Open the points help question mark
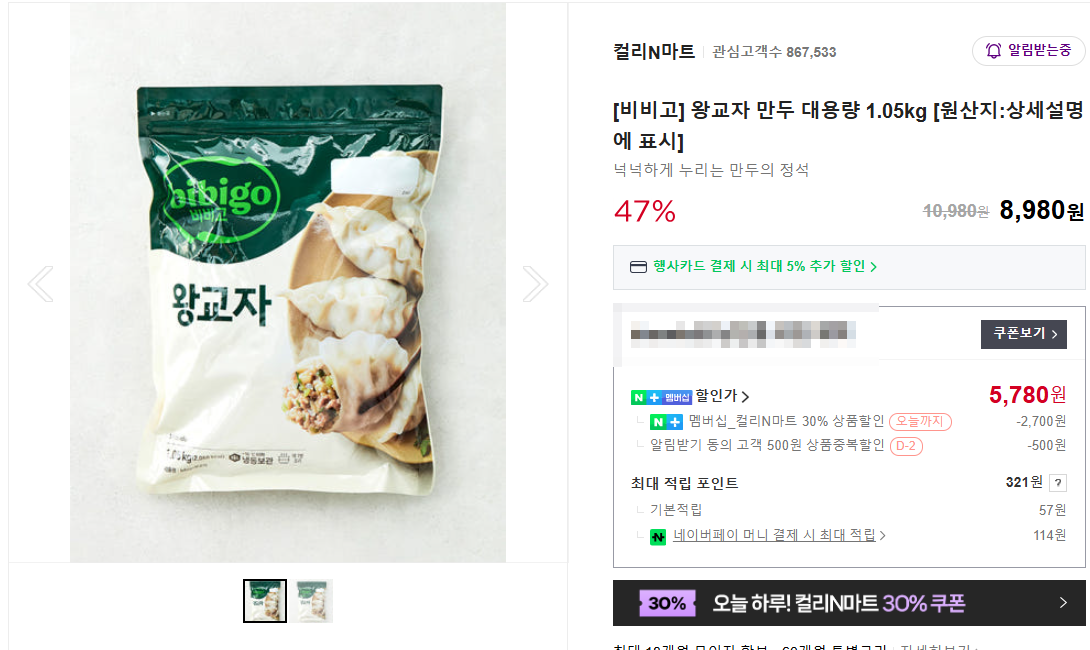The height and width of the screenshot is (650, 1090). (1057, 484)
